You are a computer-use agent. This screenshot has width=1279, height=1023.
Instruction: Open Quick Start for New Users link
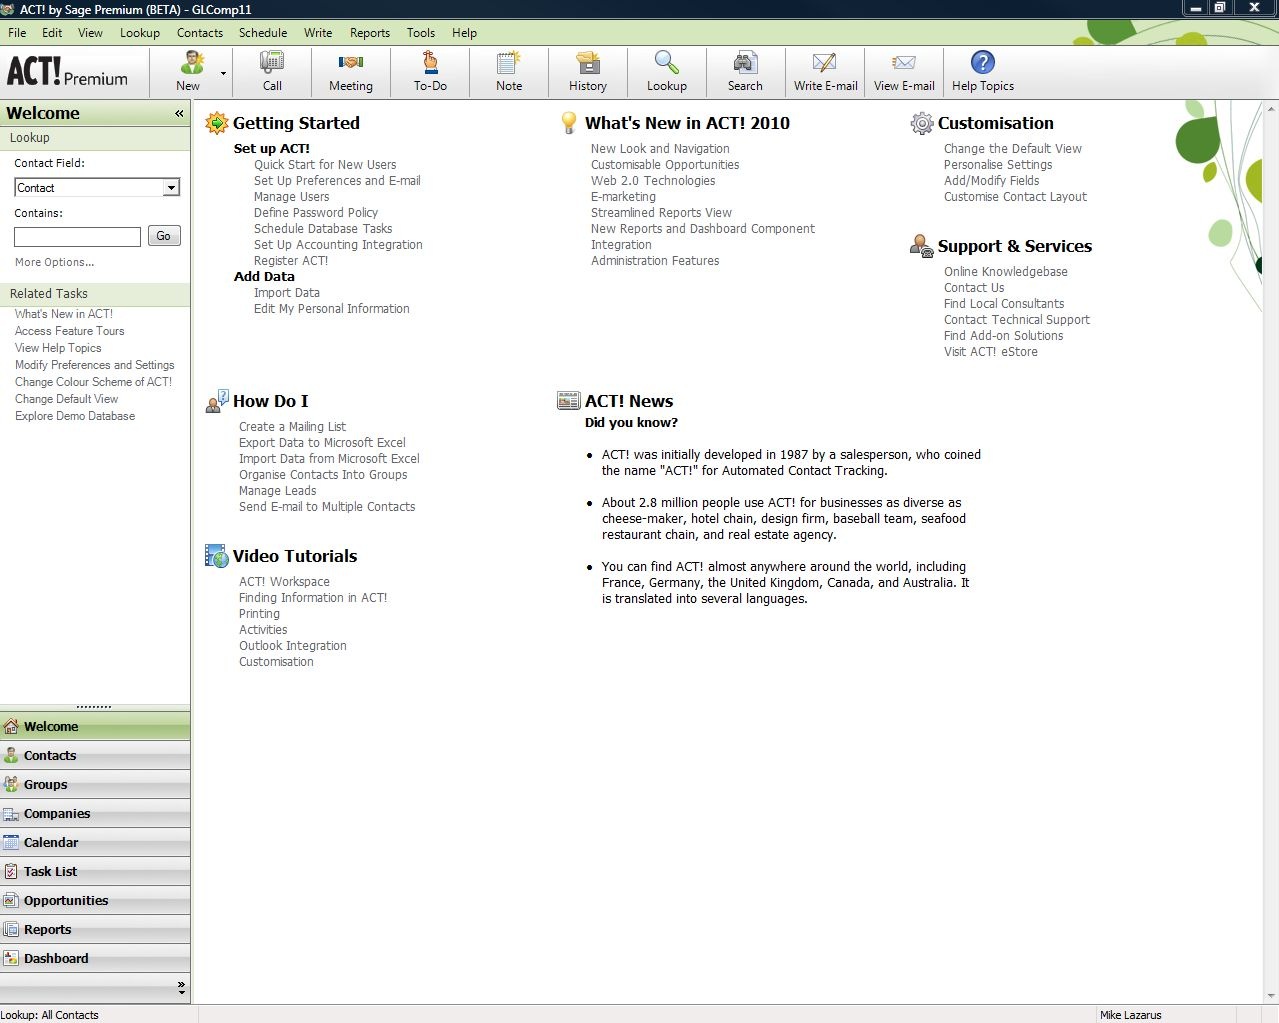(x=325, y=165)
